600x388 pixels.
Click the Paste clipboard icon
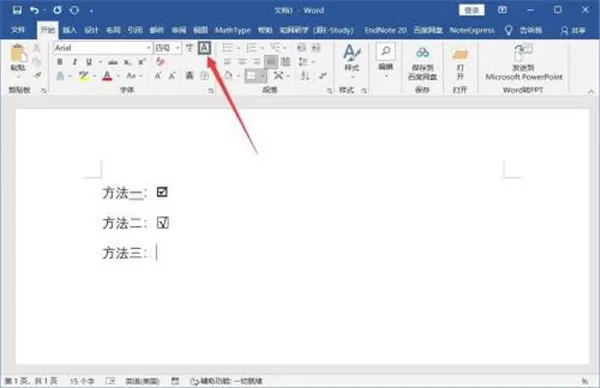click(18, 54)
